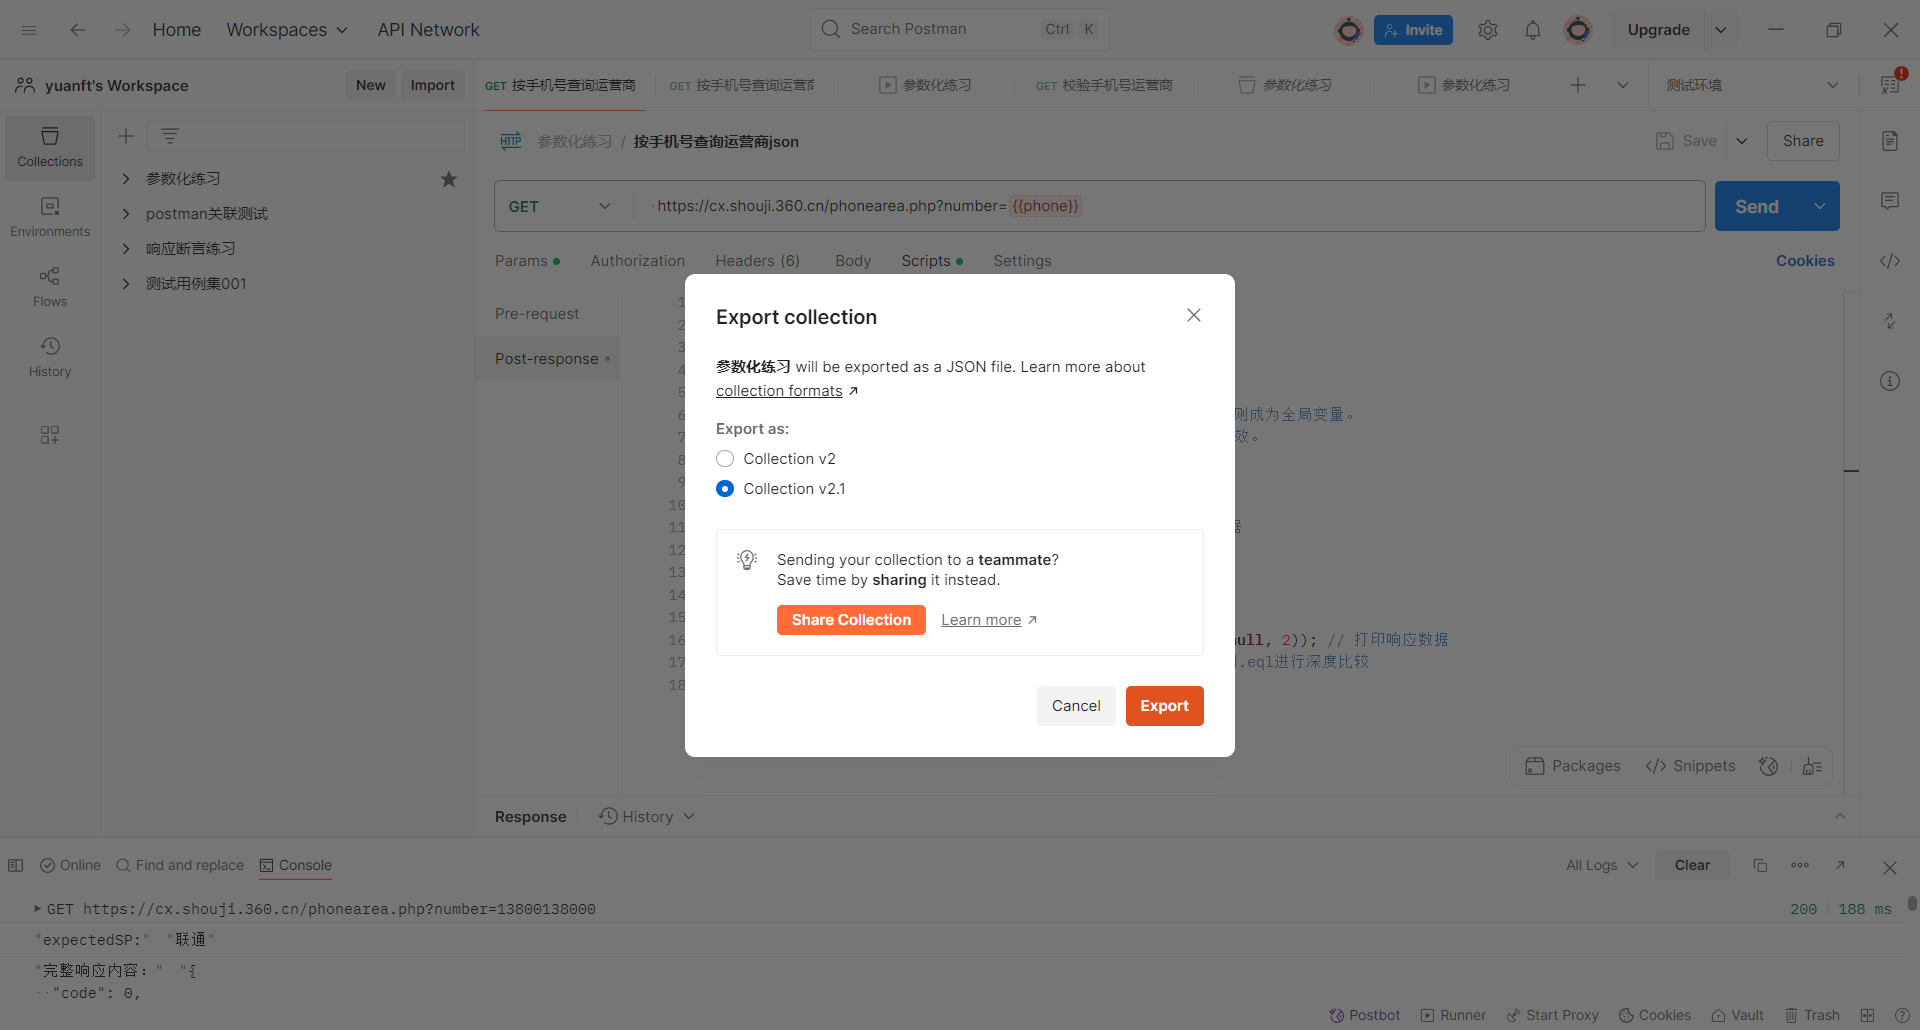Open the API Network menu item

point(428,30)
